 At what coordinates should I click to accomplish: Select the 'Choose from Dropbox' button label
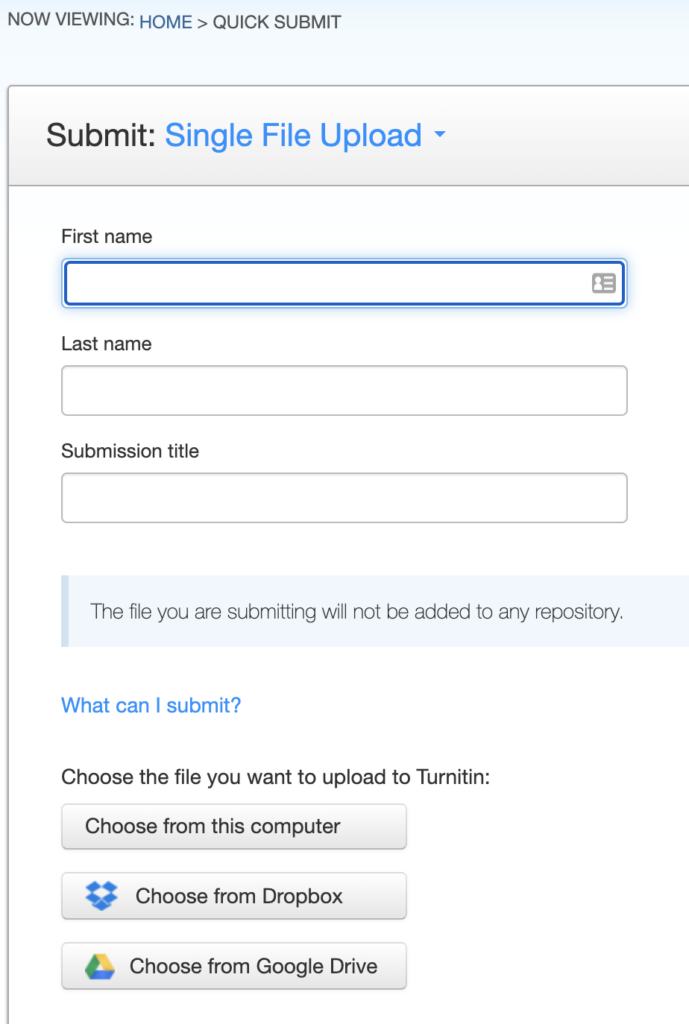coord(239,896)
